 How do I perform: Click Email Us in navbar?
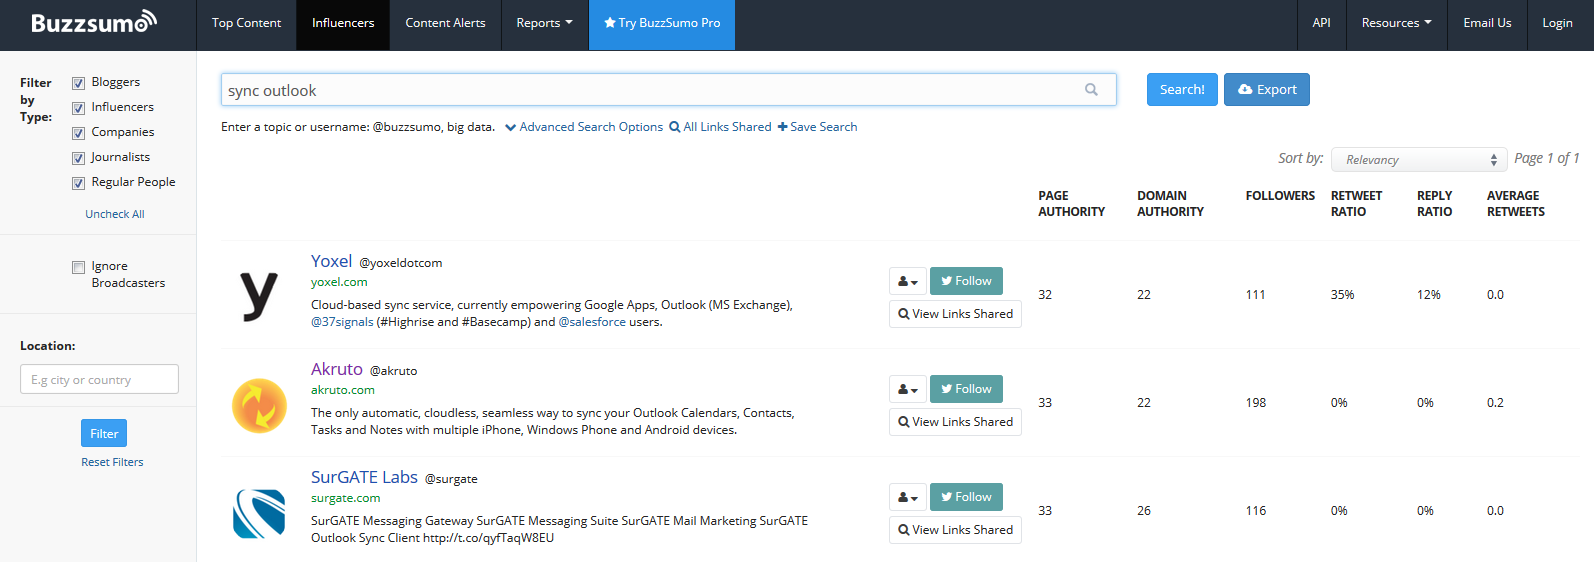coord(1487,23)
